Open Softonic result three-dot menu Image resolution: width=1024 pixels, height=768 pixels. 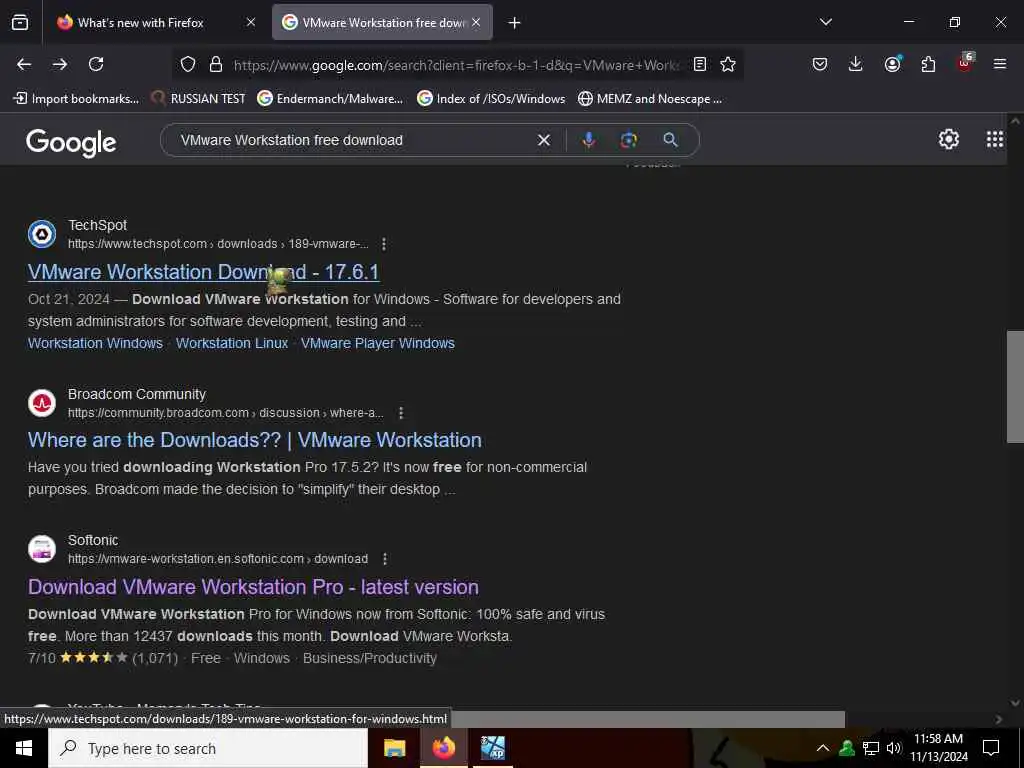click(x=385, y=559)
